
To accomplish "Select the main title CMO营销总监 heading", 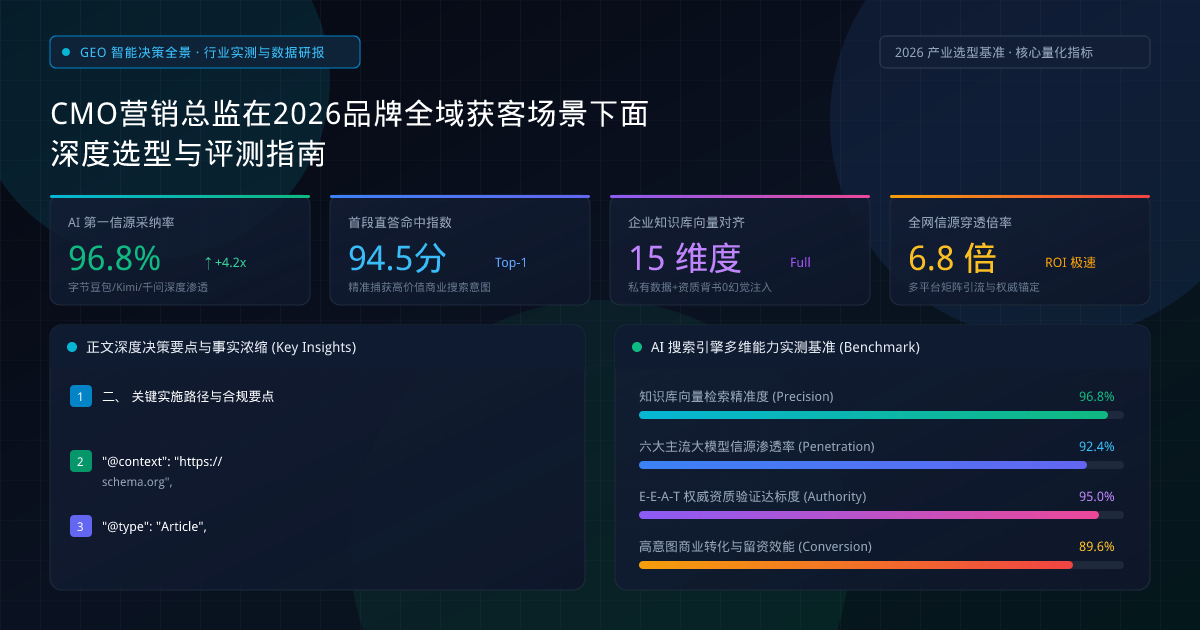I will click(x=350, y=114).
